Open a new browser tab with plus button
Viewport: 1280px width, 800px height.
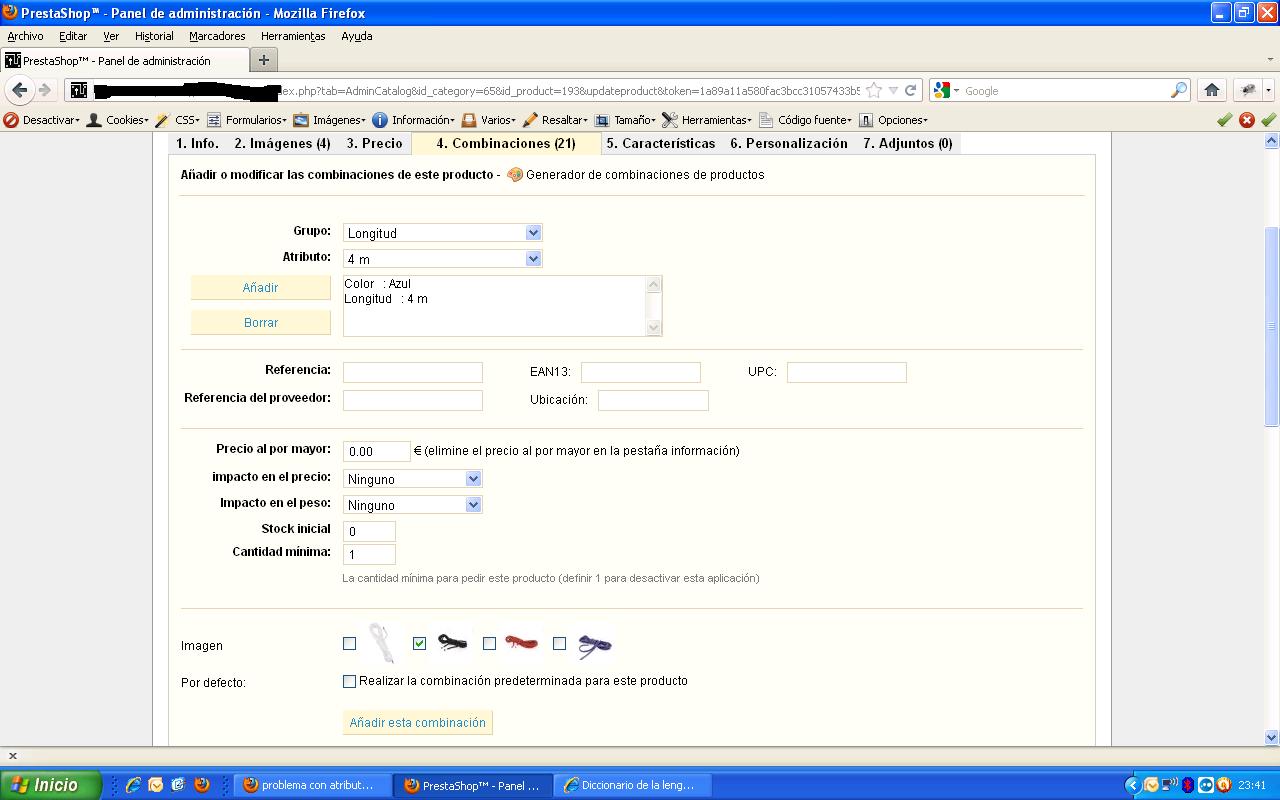coord(264,60)
